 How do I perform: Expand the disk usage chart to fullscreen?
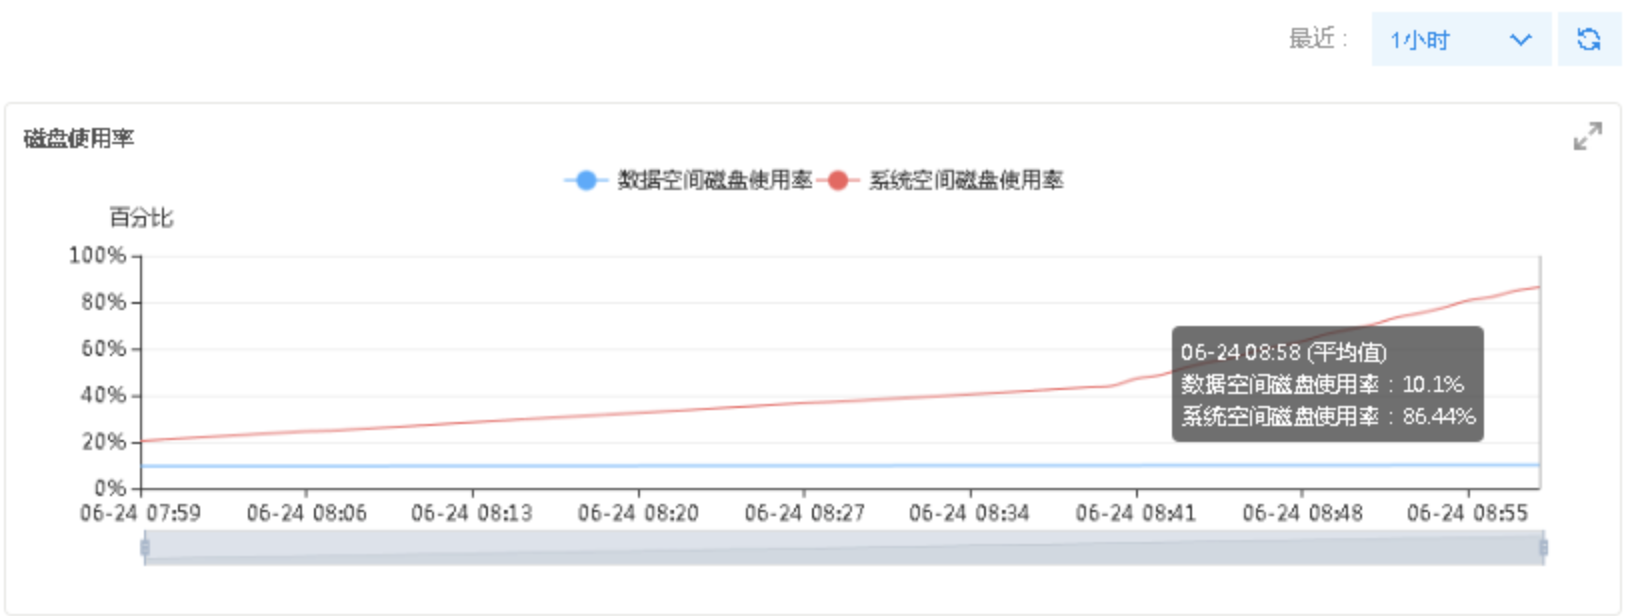pyautogui.click(x=1587, y=136)
